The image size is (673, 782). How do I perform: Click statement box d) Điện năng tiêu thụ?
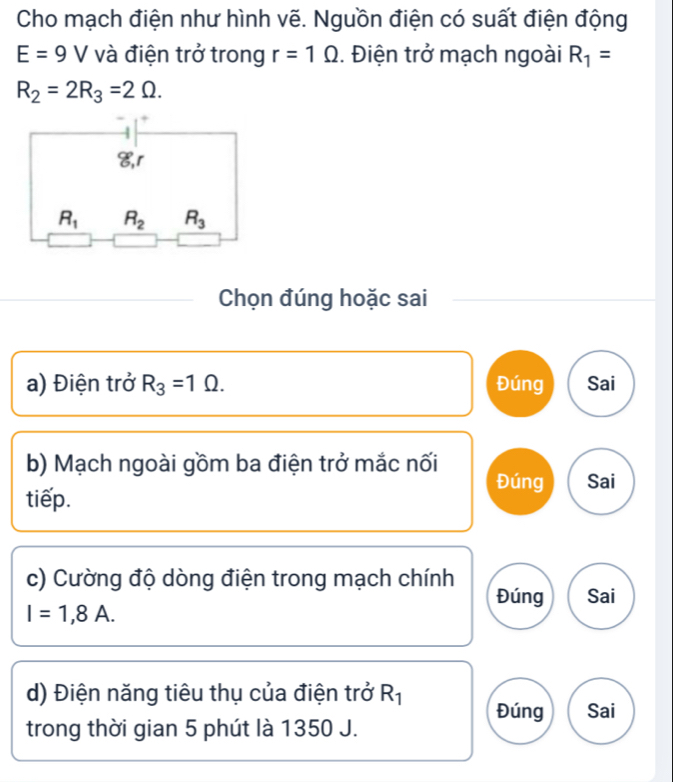(x=241, y=711)
